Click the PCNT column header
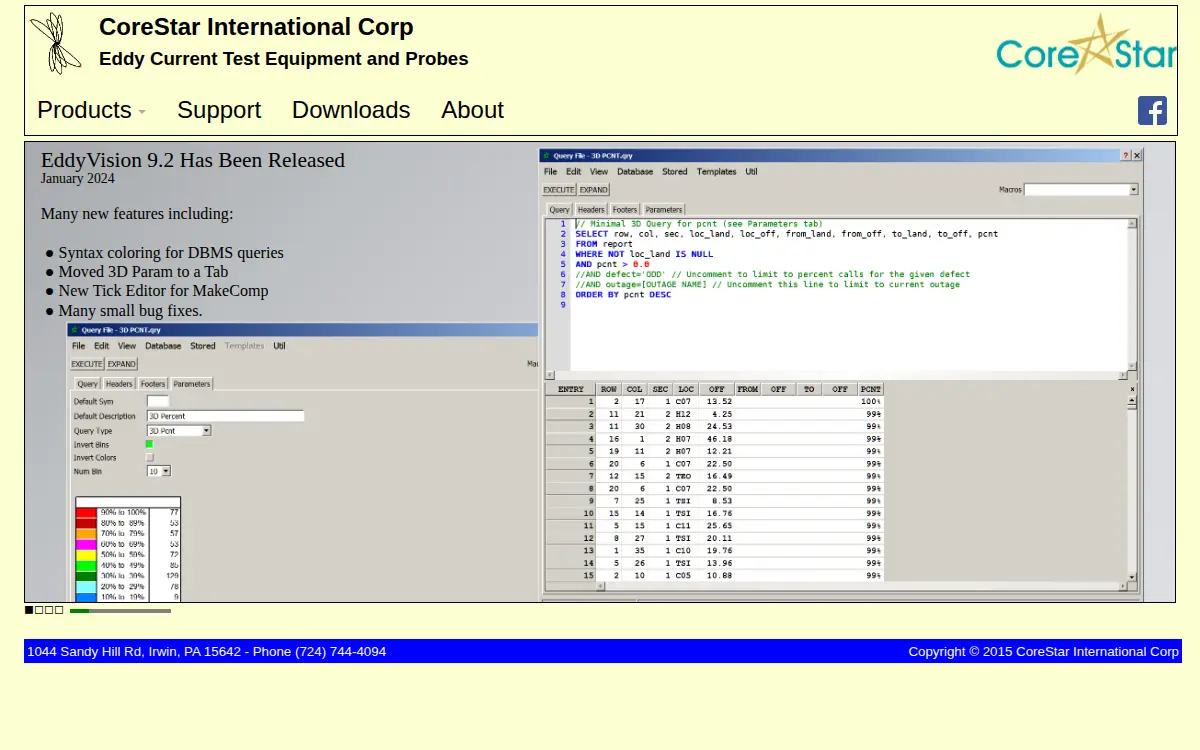The width and height of the screenshot is (1200, 750). click(870, 389)
